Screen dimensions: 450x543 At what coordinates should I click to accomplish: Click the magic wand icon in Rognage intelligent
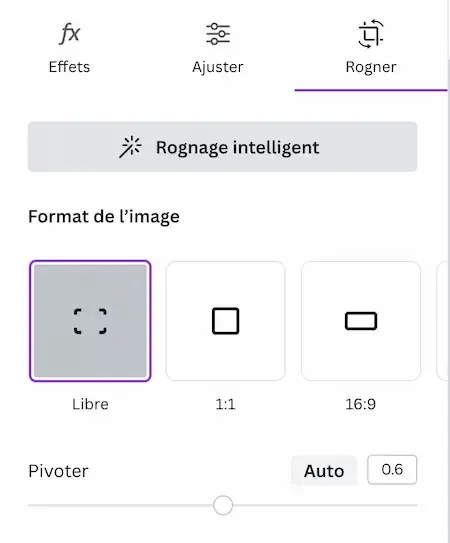[130, 147]
